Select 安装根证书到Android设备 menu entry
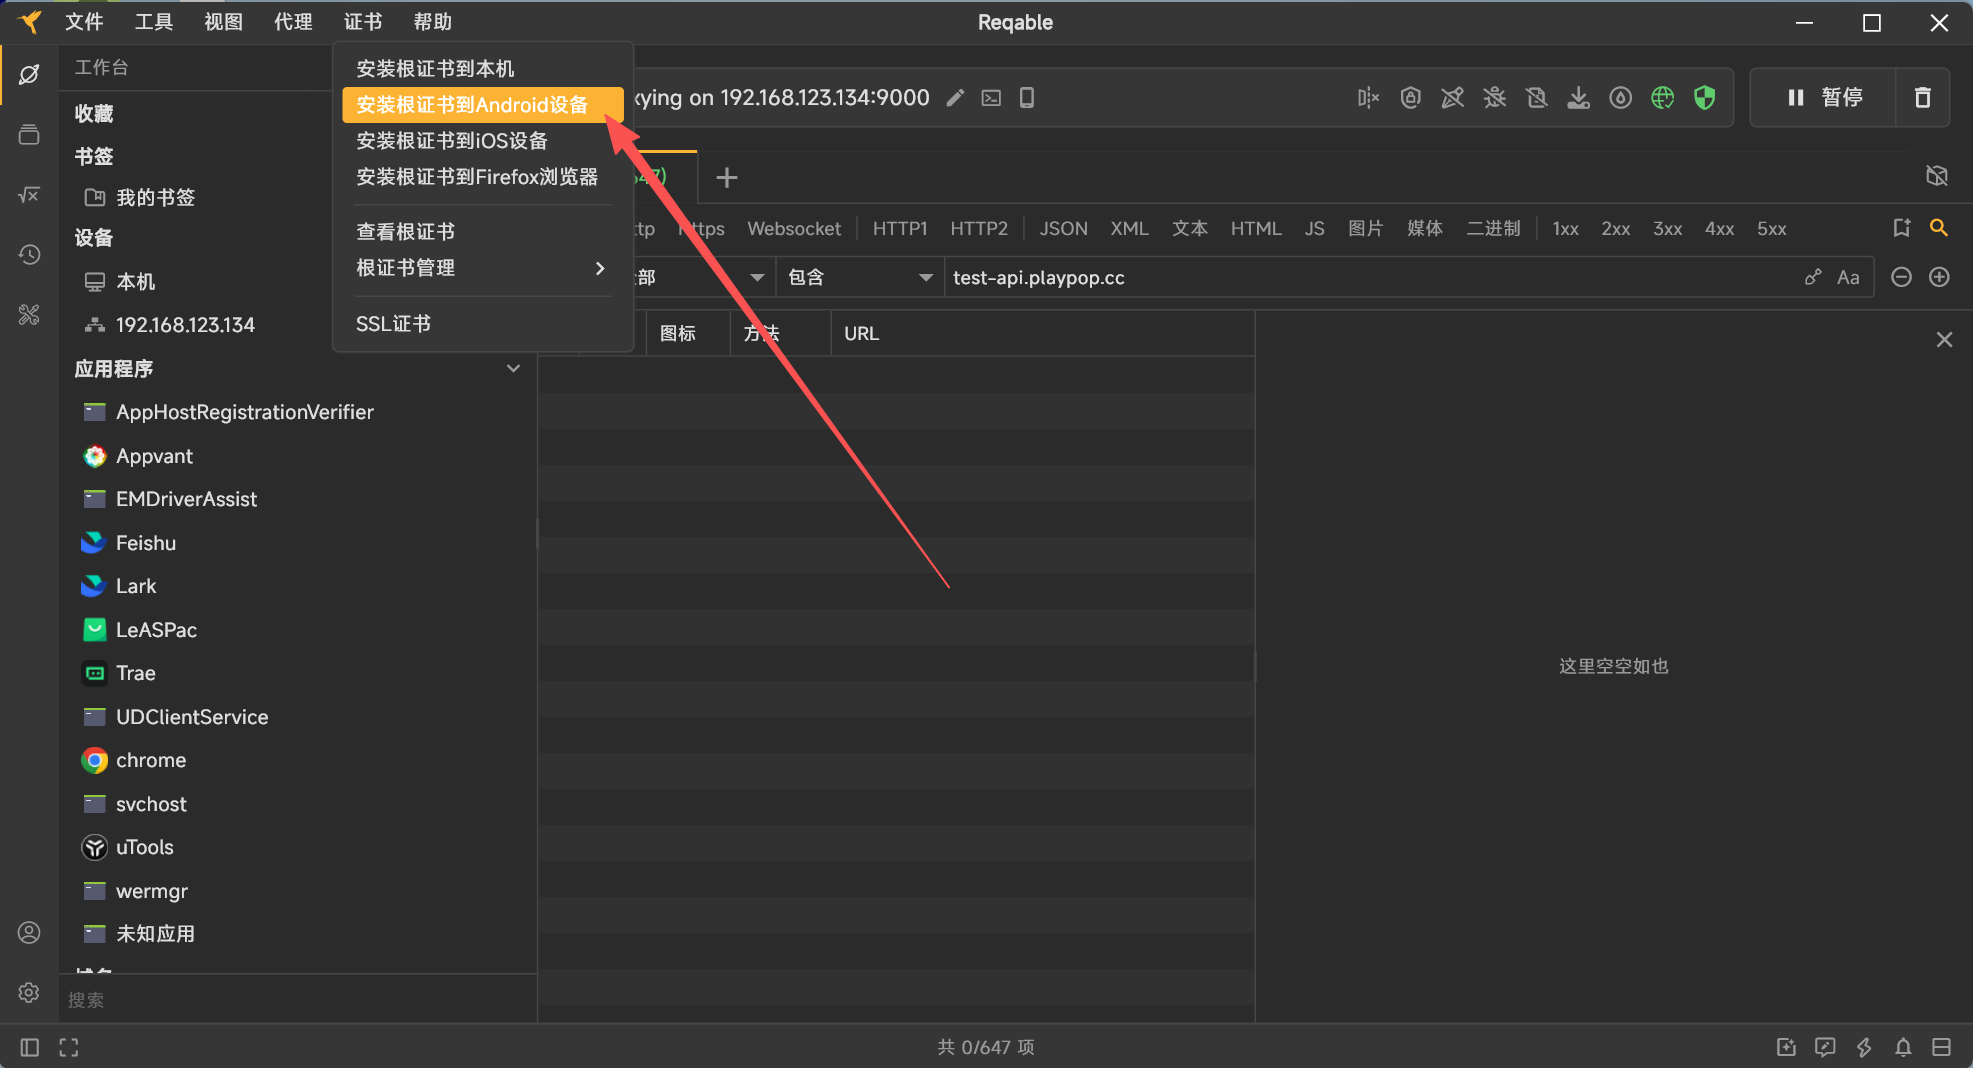The image size is (1973, 1068). pos(472,105)
